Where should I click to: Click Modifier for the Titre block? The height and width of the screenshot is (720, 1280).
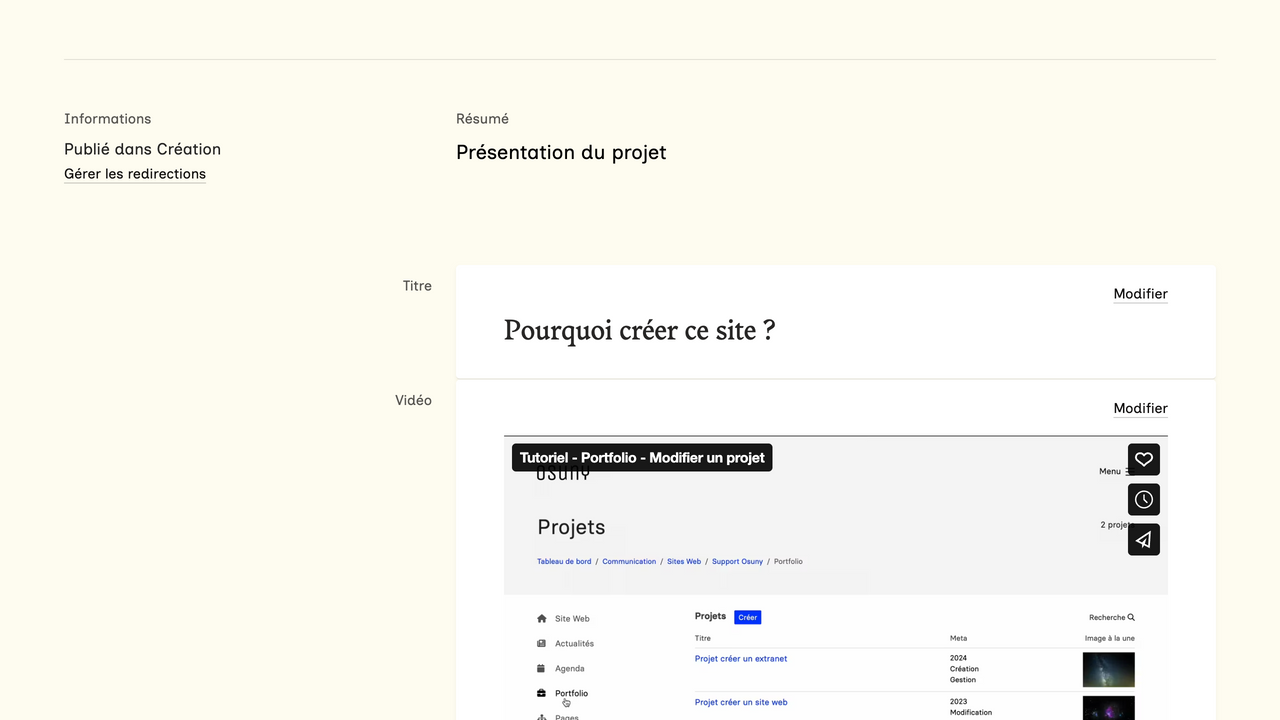(x=1140, y=294)
